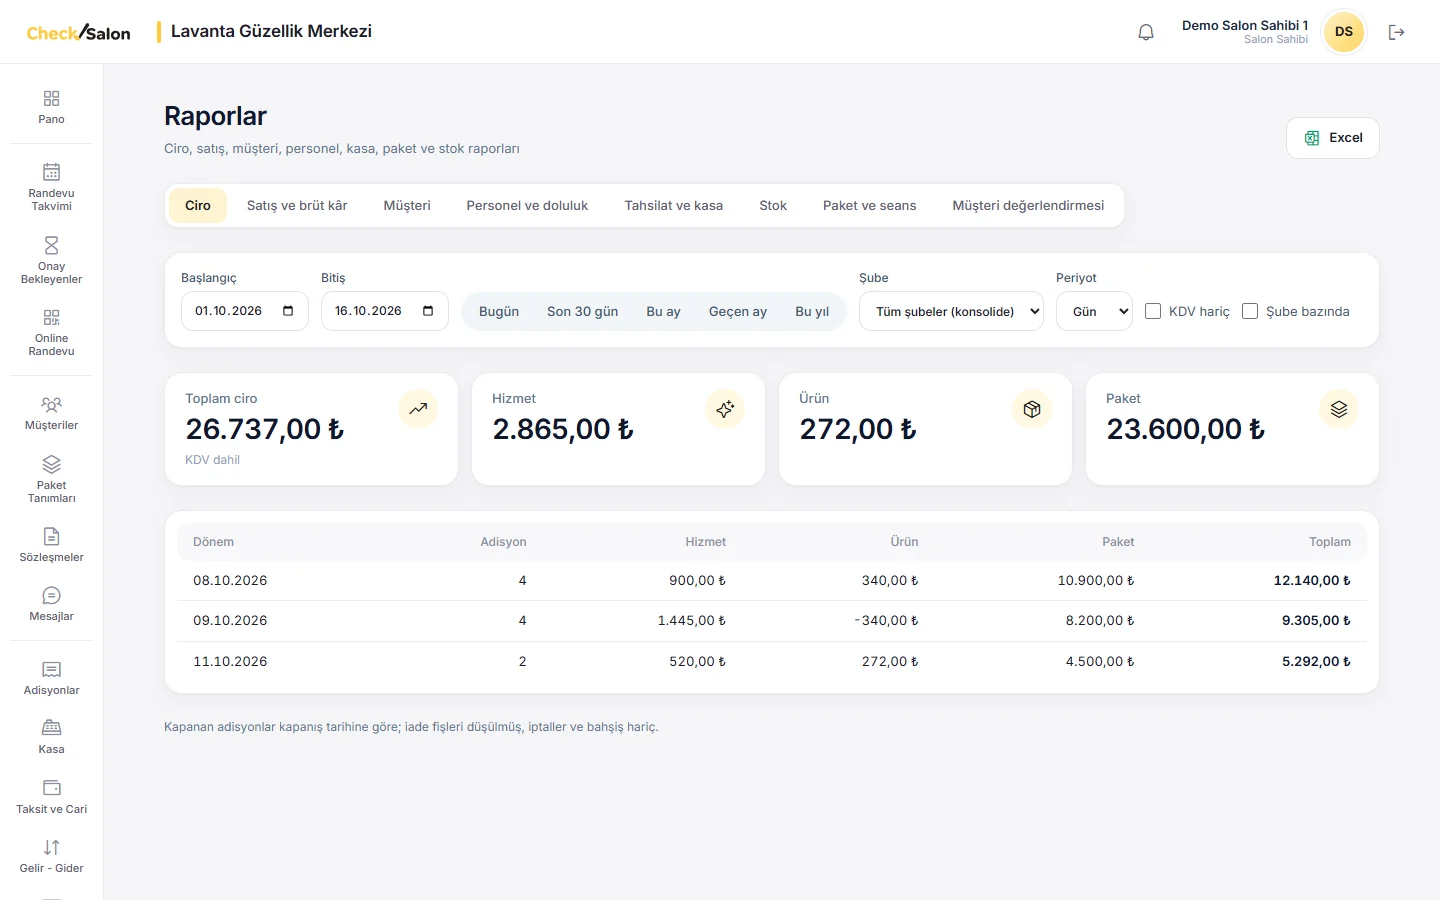This screenshot has width=1440, height=900.
Task: Switch to the Stok tab
Action: [773, 205]
